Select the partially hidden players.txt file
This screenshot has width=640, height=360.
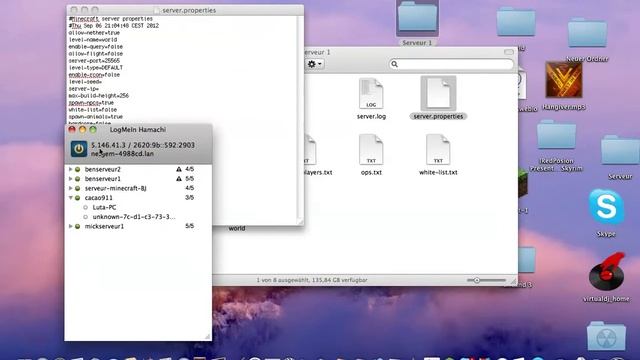(311, 150)
